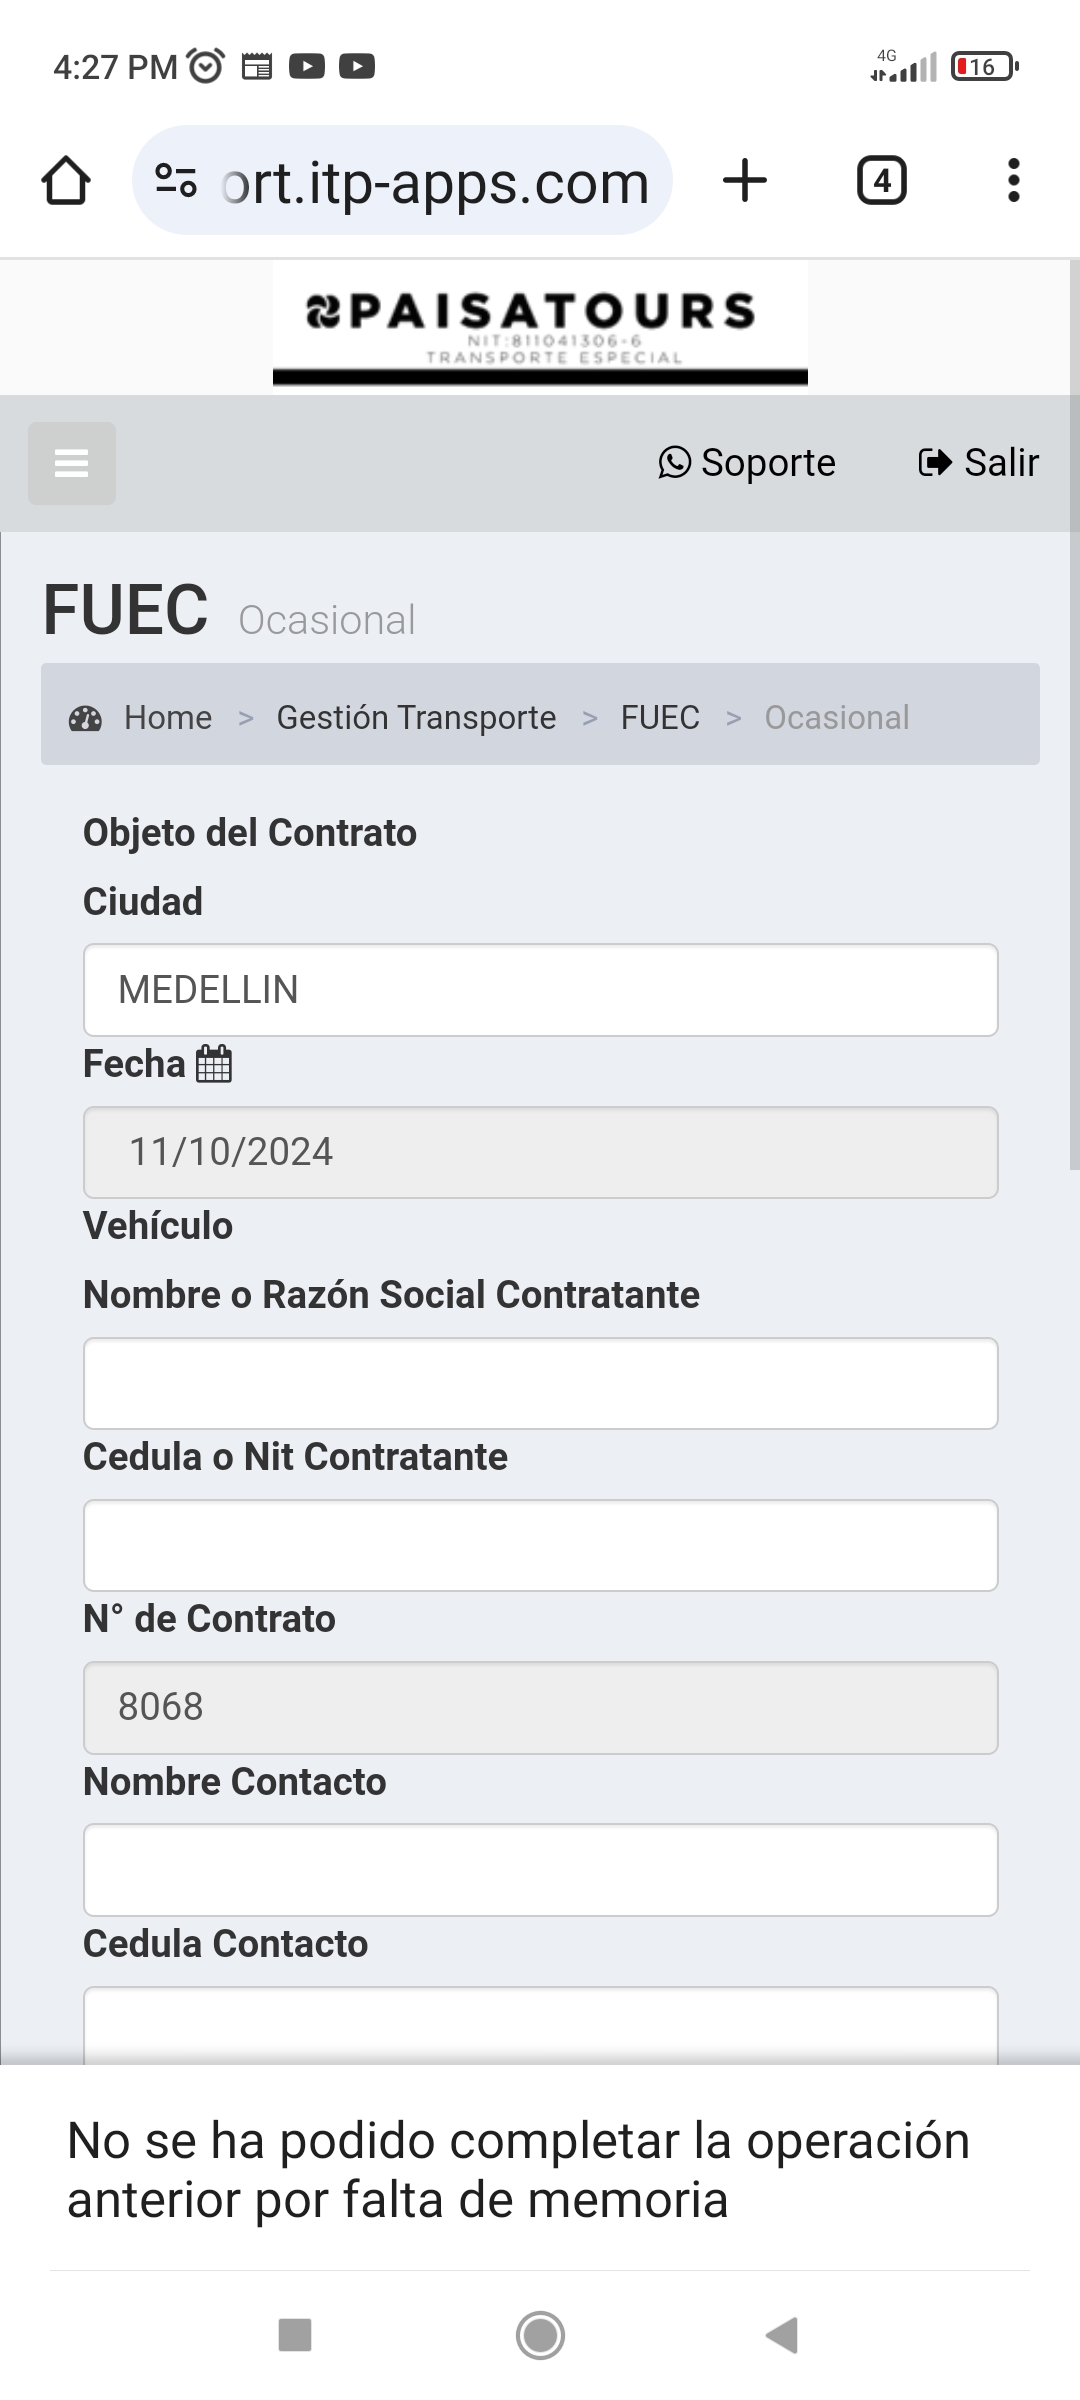Screen dimensions: 1080x2400
Task: Tap the site settings icon in address bar
Action: (x=176, y=181)
